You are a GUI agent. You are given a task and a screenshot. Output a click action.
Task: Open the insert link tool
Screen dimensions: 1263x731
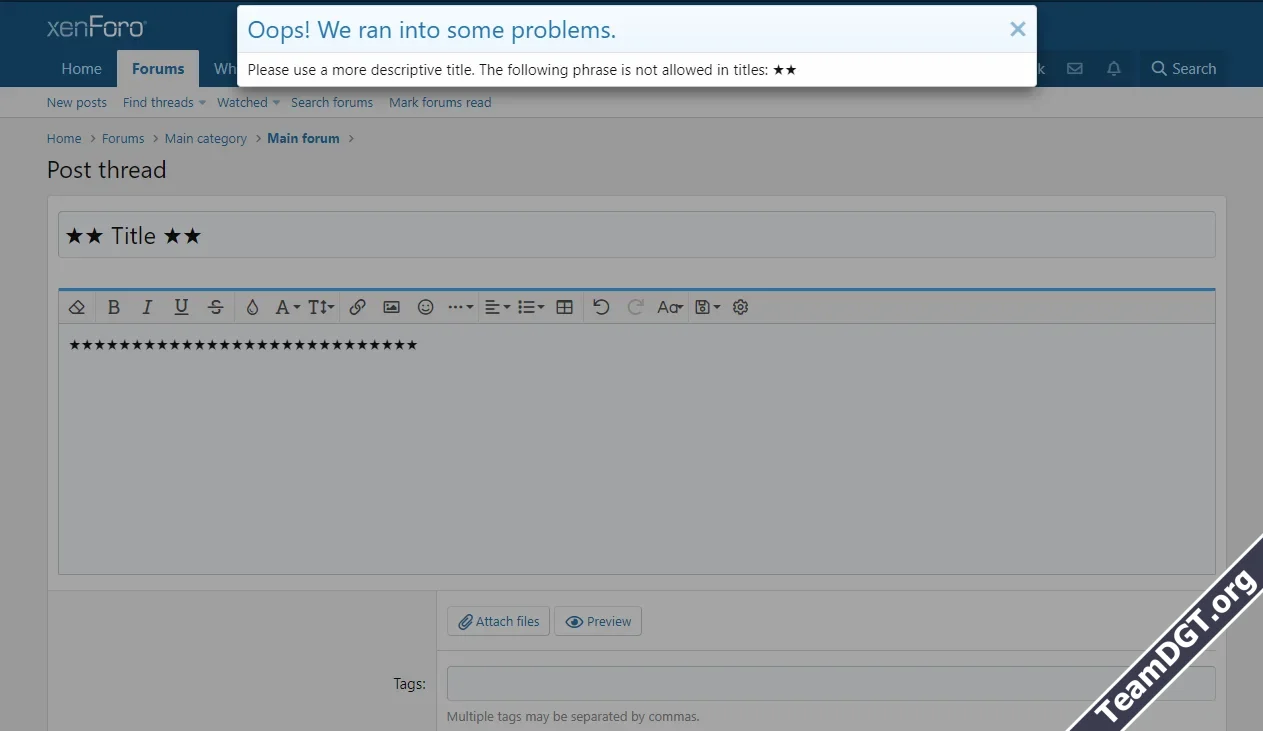(358, 307)
